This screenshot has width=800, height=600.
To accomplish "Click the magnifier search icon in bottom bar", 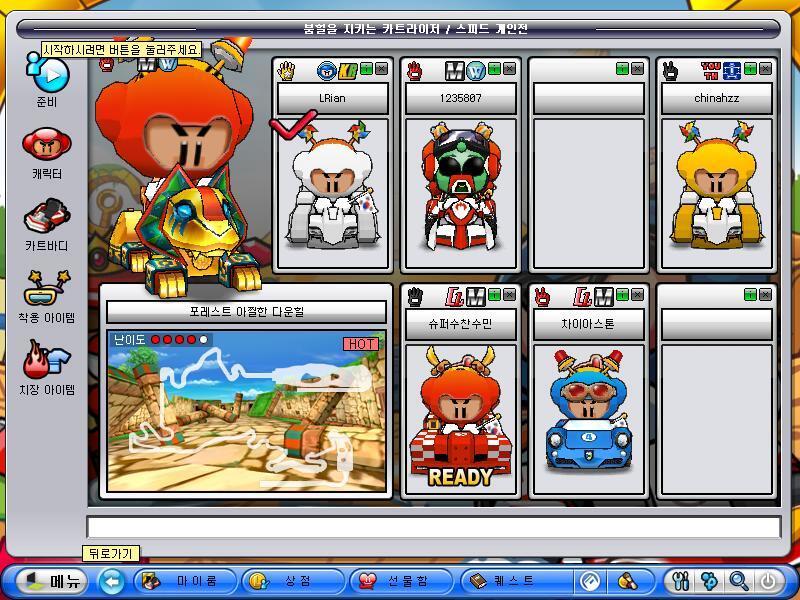I will pyautogui.click(x=739, y=580).
